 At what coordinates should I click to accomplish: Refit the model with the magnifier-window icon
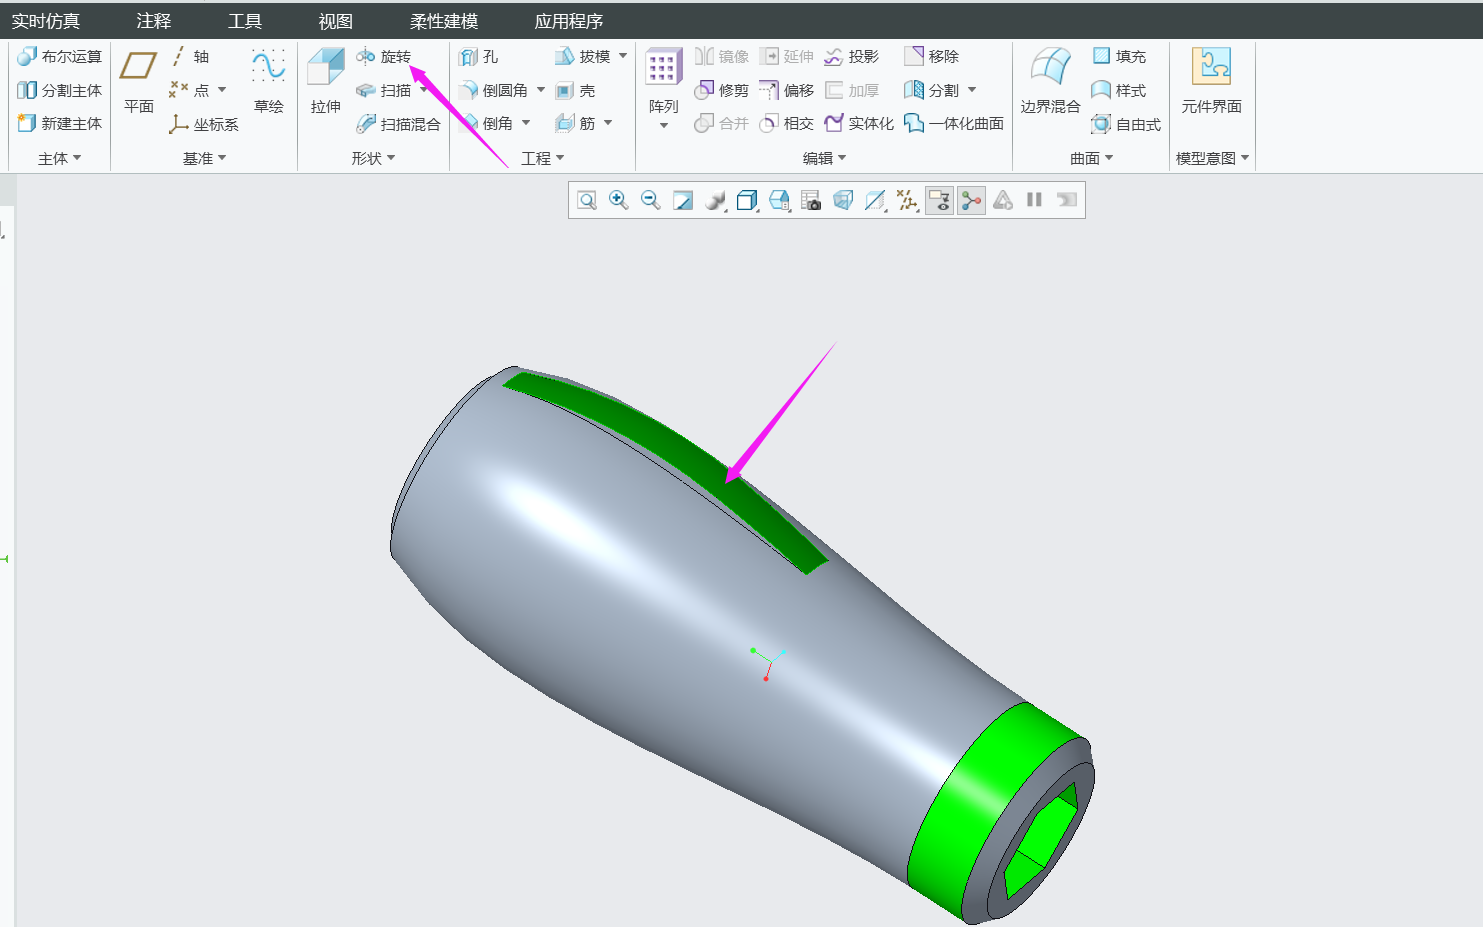(587, 200)
